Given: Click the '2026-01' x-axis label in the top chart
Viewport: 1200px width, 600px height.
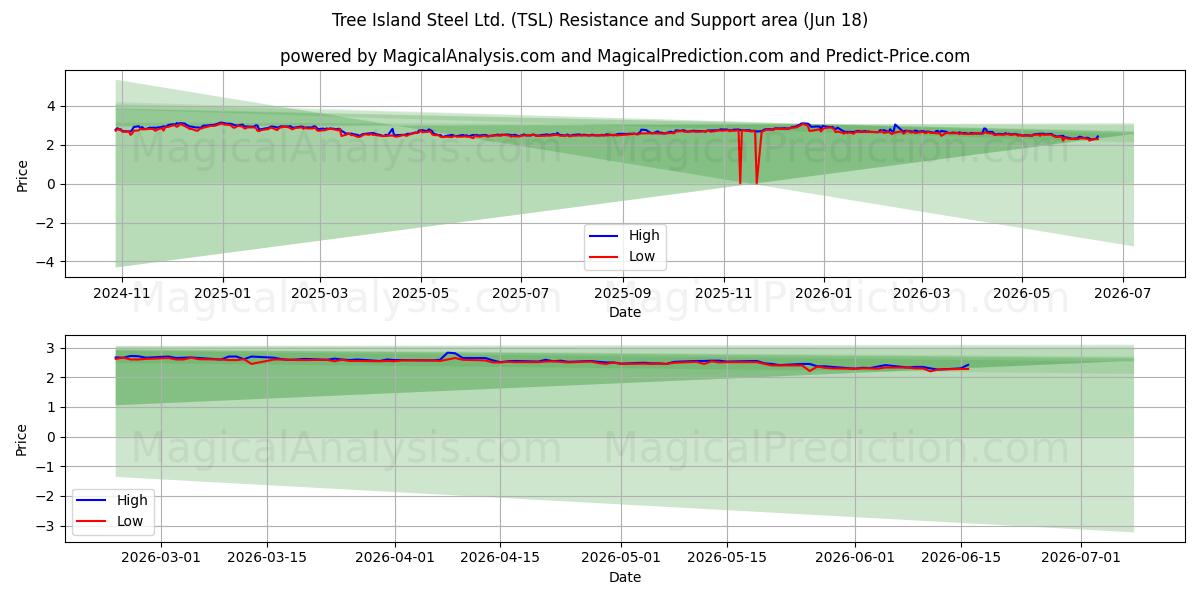Looking at the screenshot, I should (x=823, y=294).
